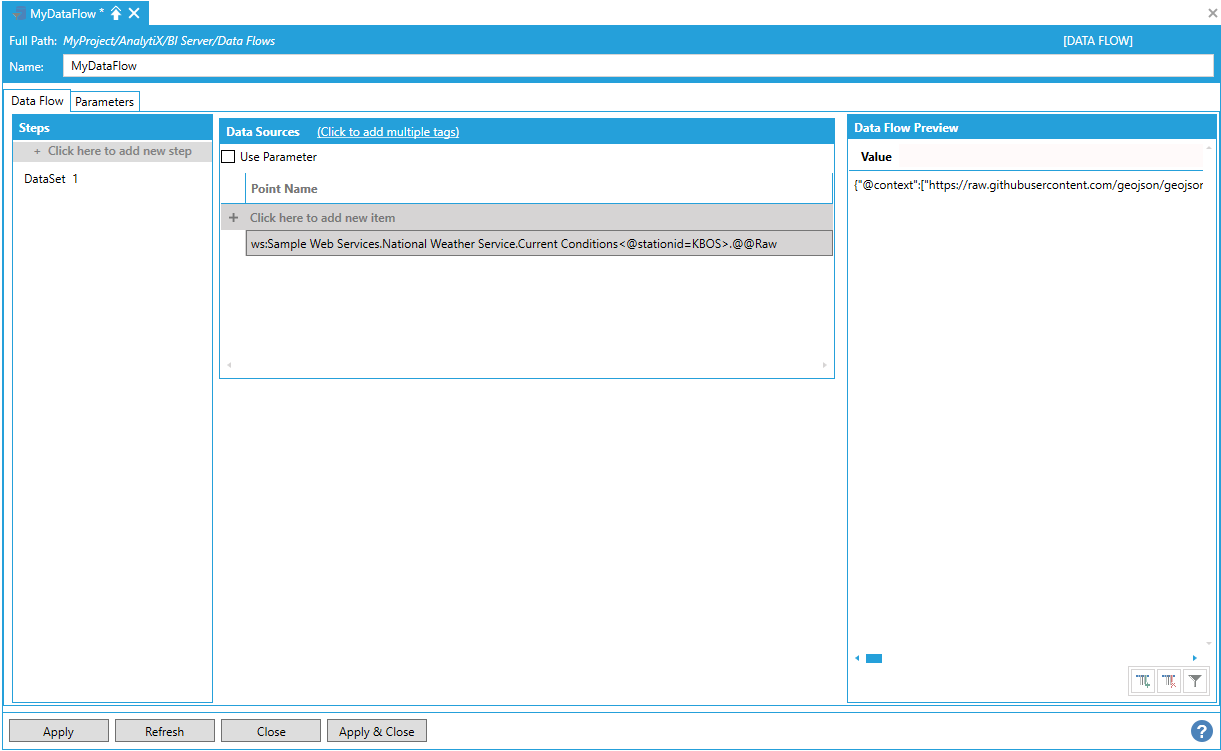1221x751 pixels.
Task: Select the Data Flow tab
Action: [38, 101]
